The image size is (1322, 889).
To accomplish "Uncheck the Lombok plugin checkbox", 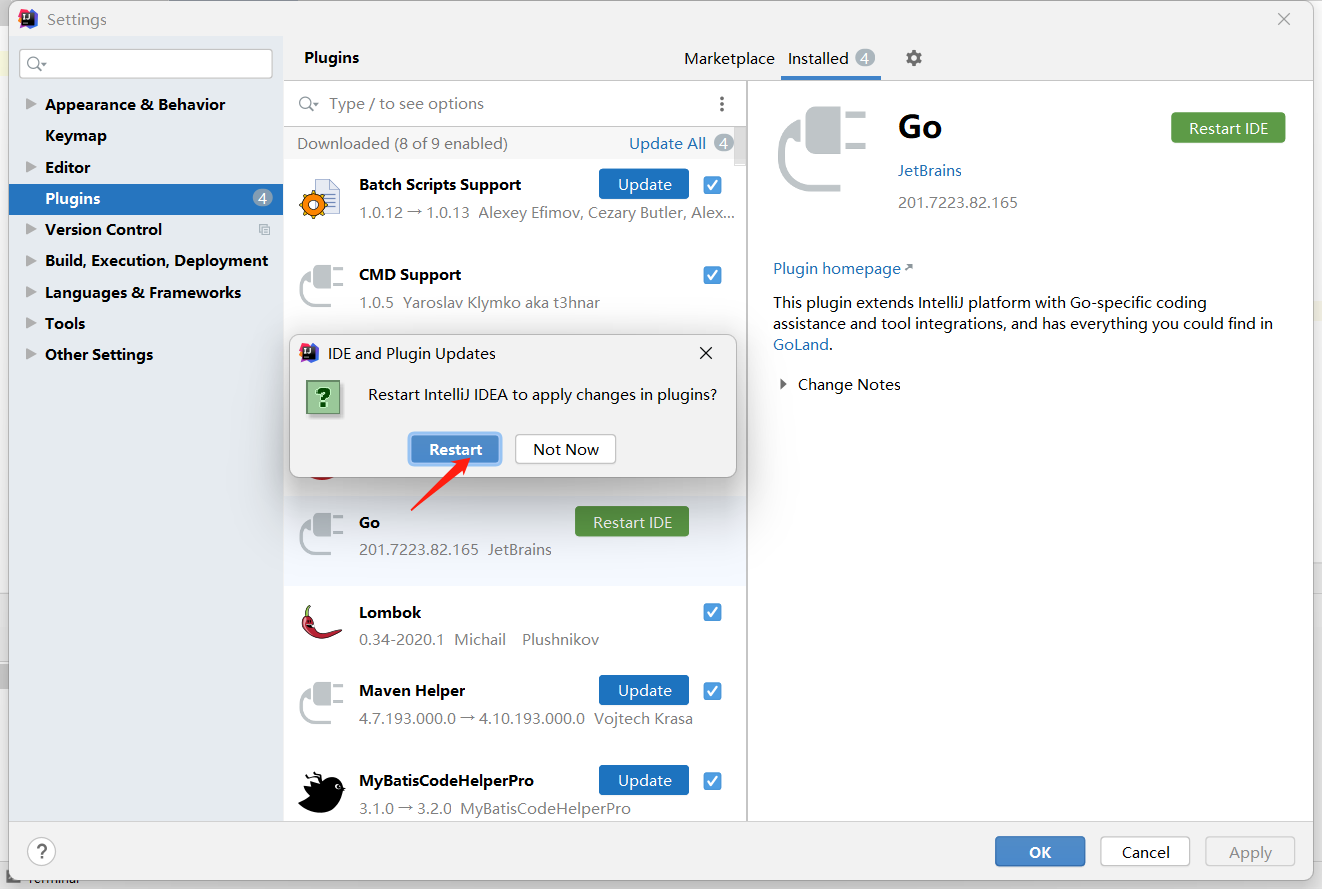I will click(712, 612).
